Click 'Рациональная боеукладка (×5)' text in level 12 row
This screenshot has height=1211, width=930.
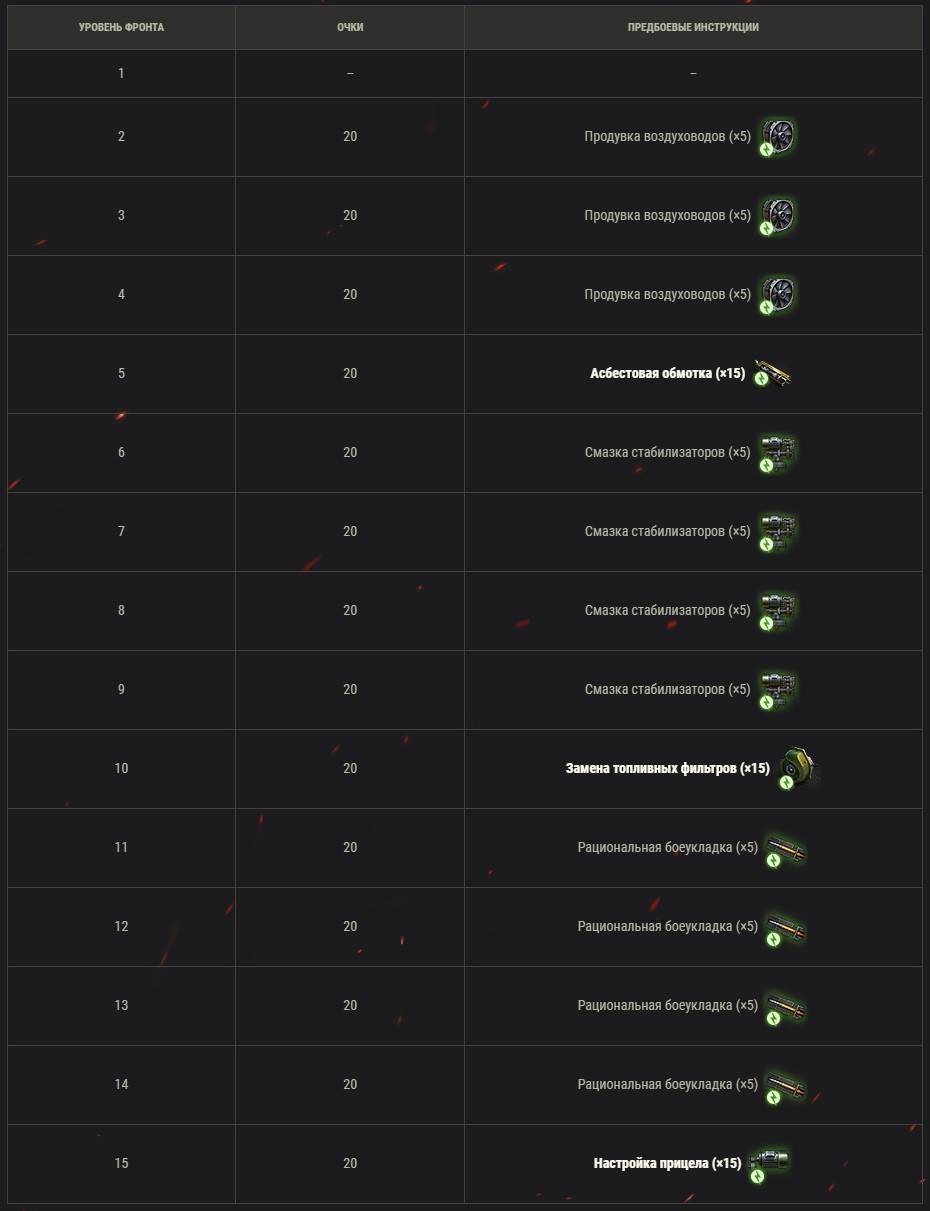667,926
